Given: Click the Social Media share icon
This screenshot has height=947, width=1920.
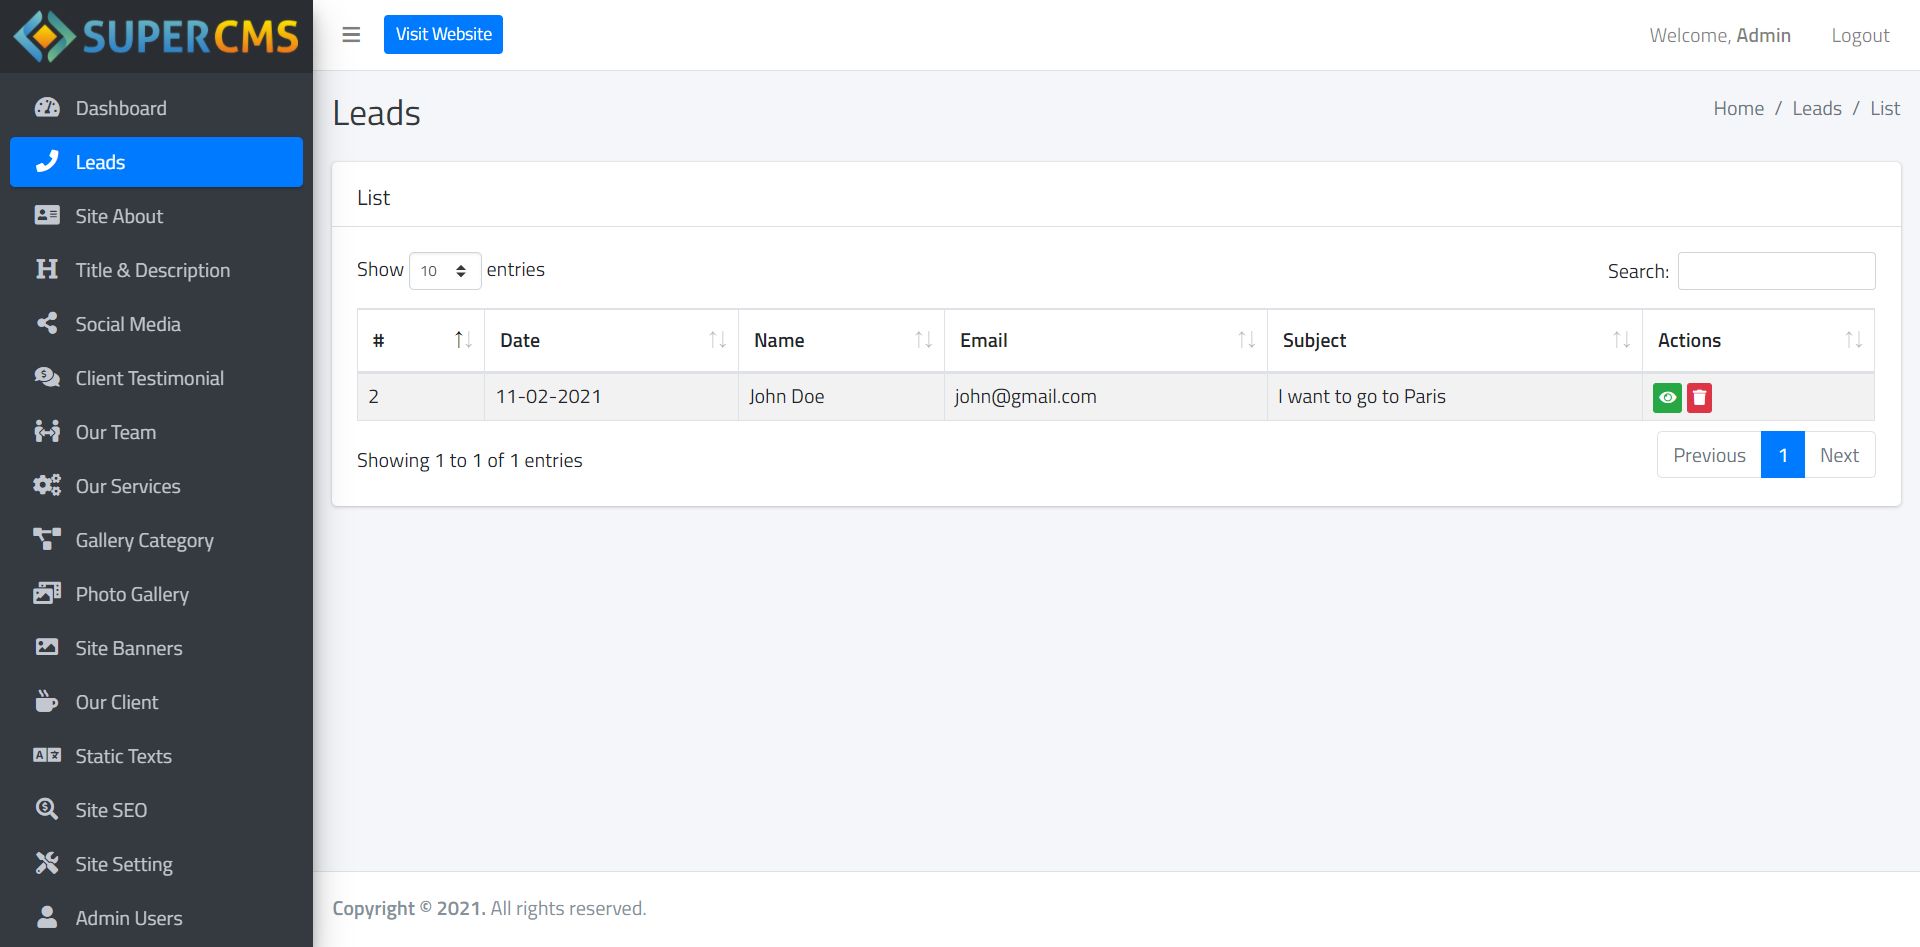Looking at the screenshot, I should point(47,324).
